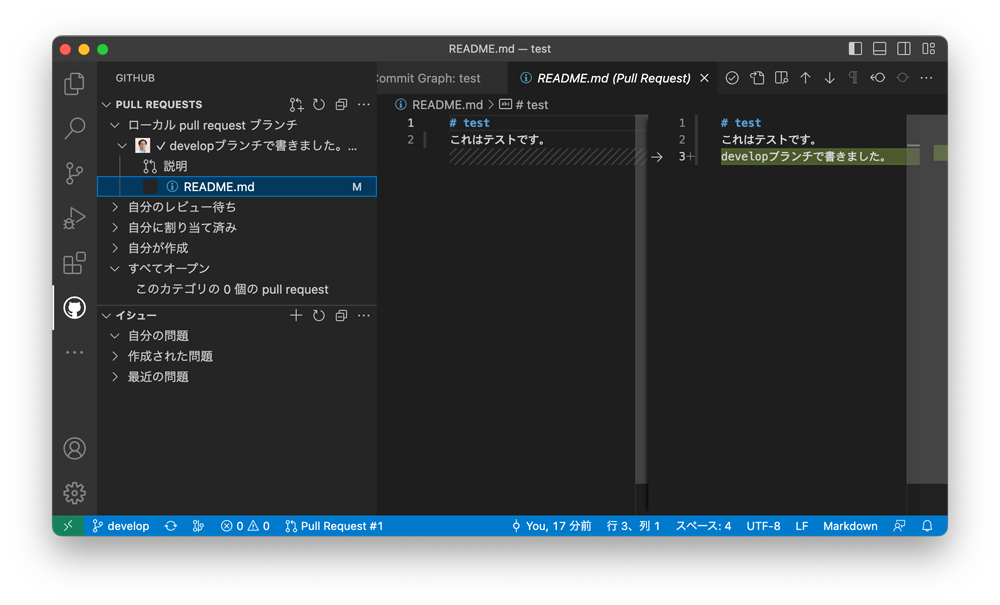The height and width of the screenshot is (605, 1000).
Task: Open the Explorer view in activity bar
Action: click(75, 84)
